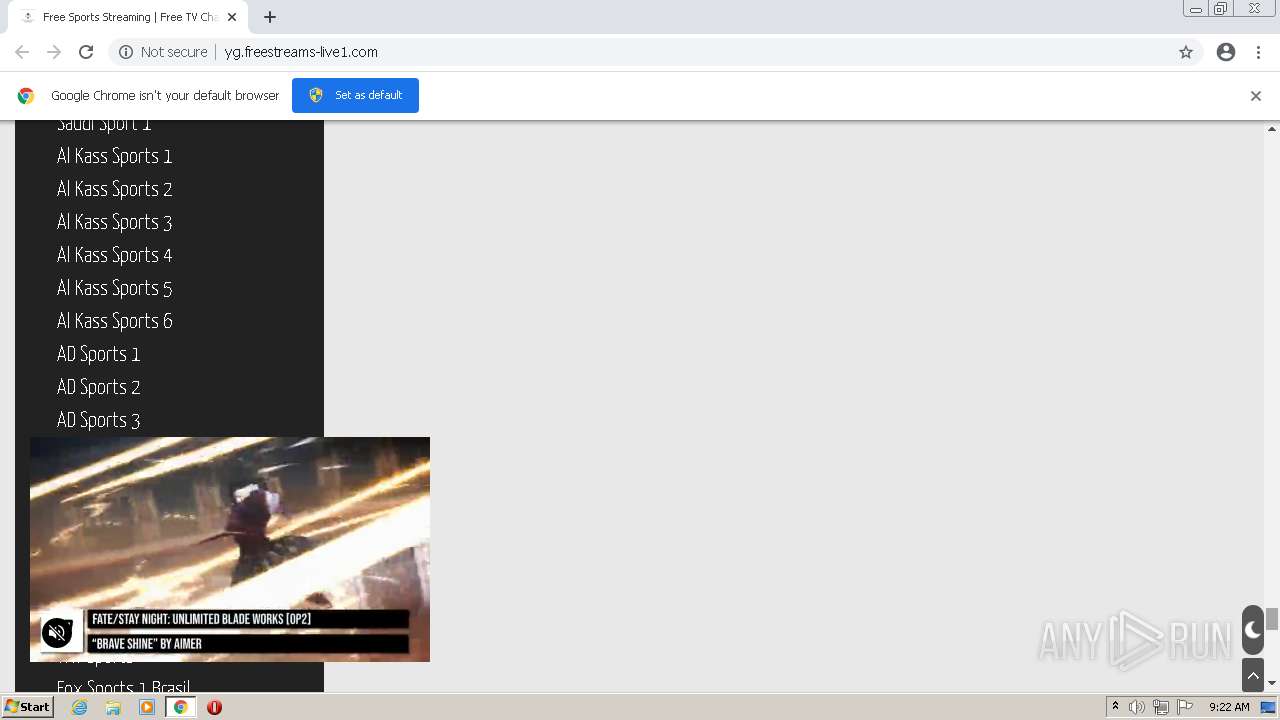Open the Al Kass Sports 2 channel
The height and width of the screenshot is (720, 1280).
pyautogui.click(x=115, y=189)
